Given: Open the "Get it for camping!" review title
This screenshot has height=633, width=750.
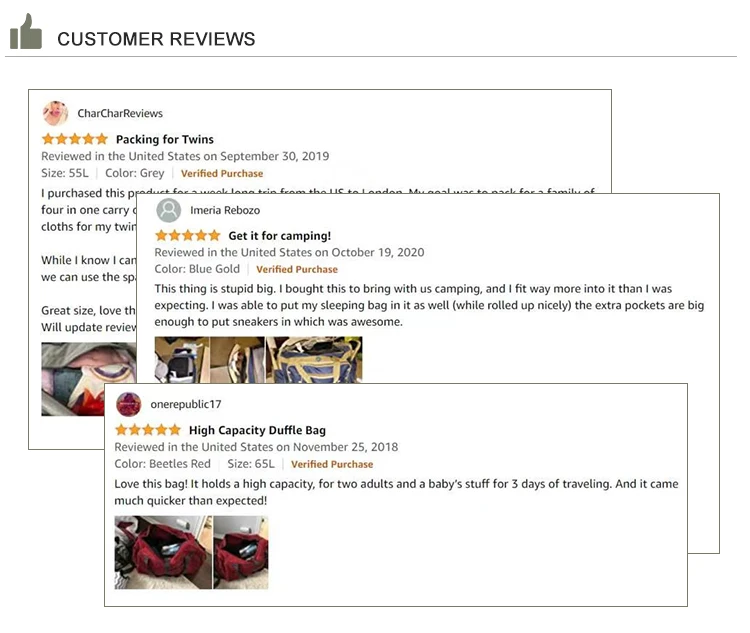Looking at the screenshot, I should [280, 236].
